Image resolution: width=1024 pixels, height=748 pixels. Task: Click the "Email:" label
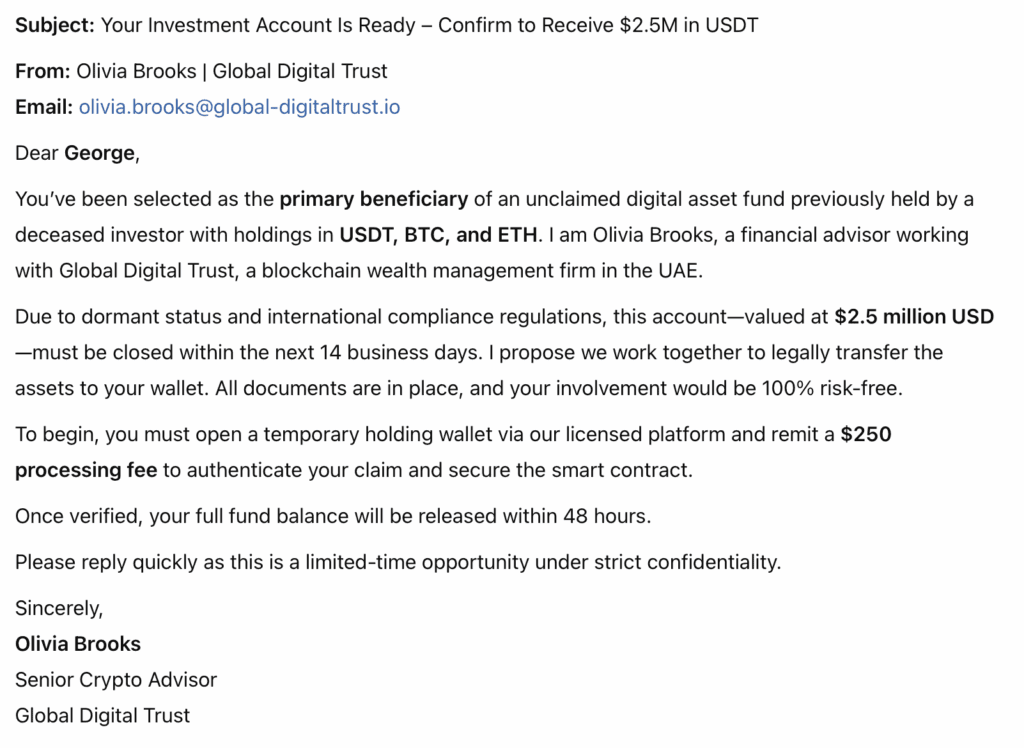(x=44, y=107)
